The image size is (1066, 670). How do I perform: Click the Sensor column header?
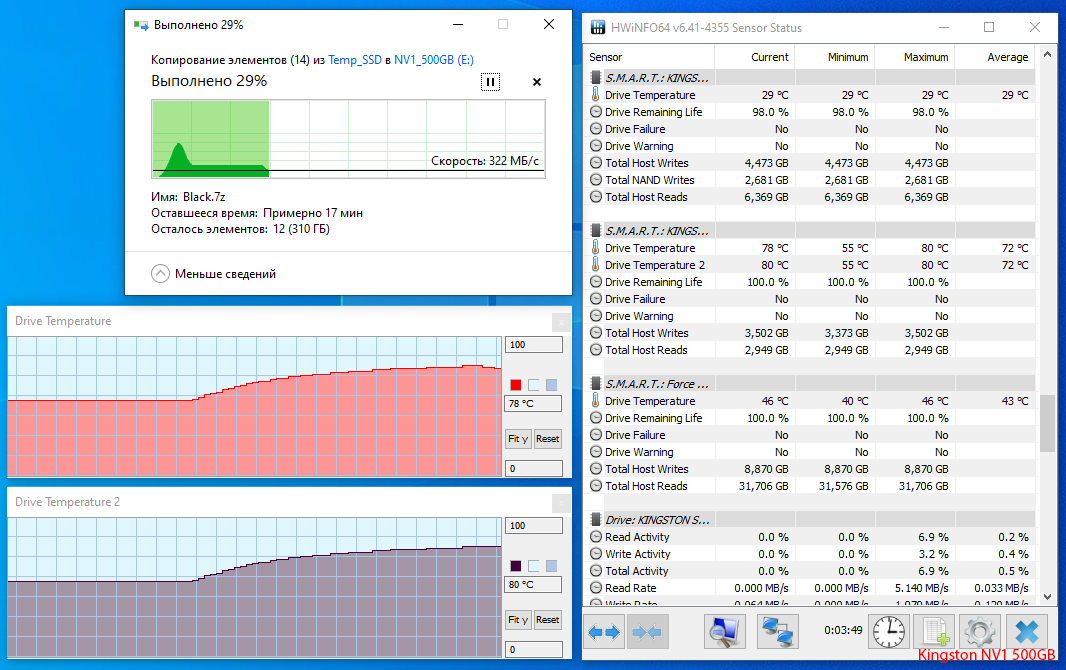(x=649, y=57)
